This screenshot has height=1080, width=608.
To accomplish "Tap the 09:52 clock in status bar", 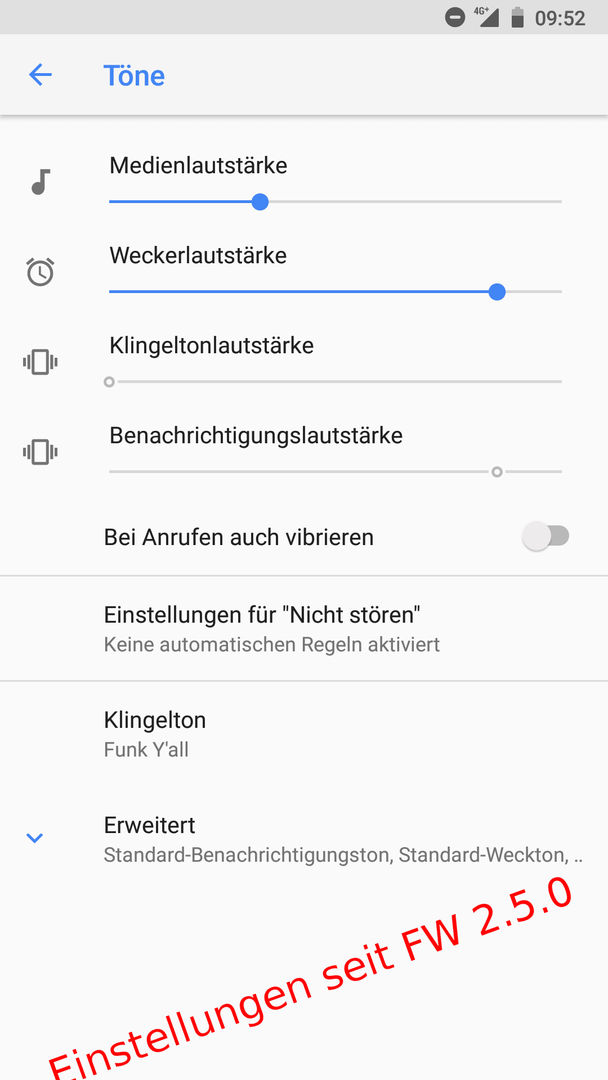I will point(560,18).
